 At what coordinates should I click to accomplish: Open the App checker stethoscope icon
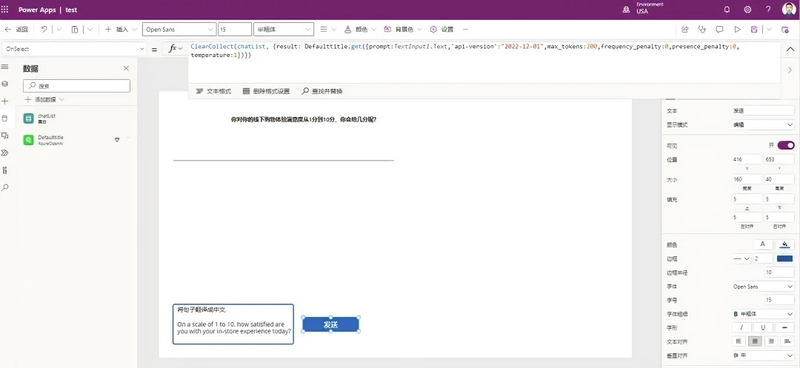(702, 30)
